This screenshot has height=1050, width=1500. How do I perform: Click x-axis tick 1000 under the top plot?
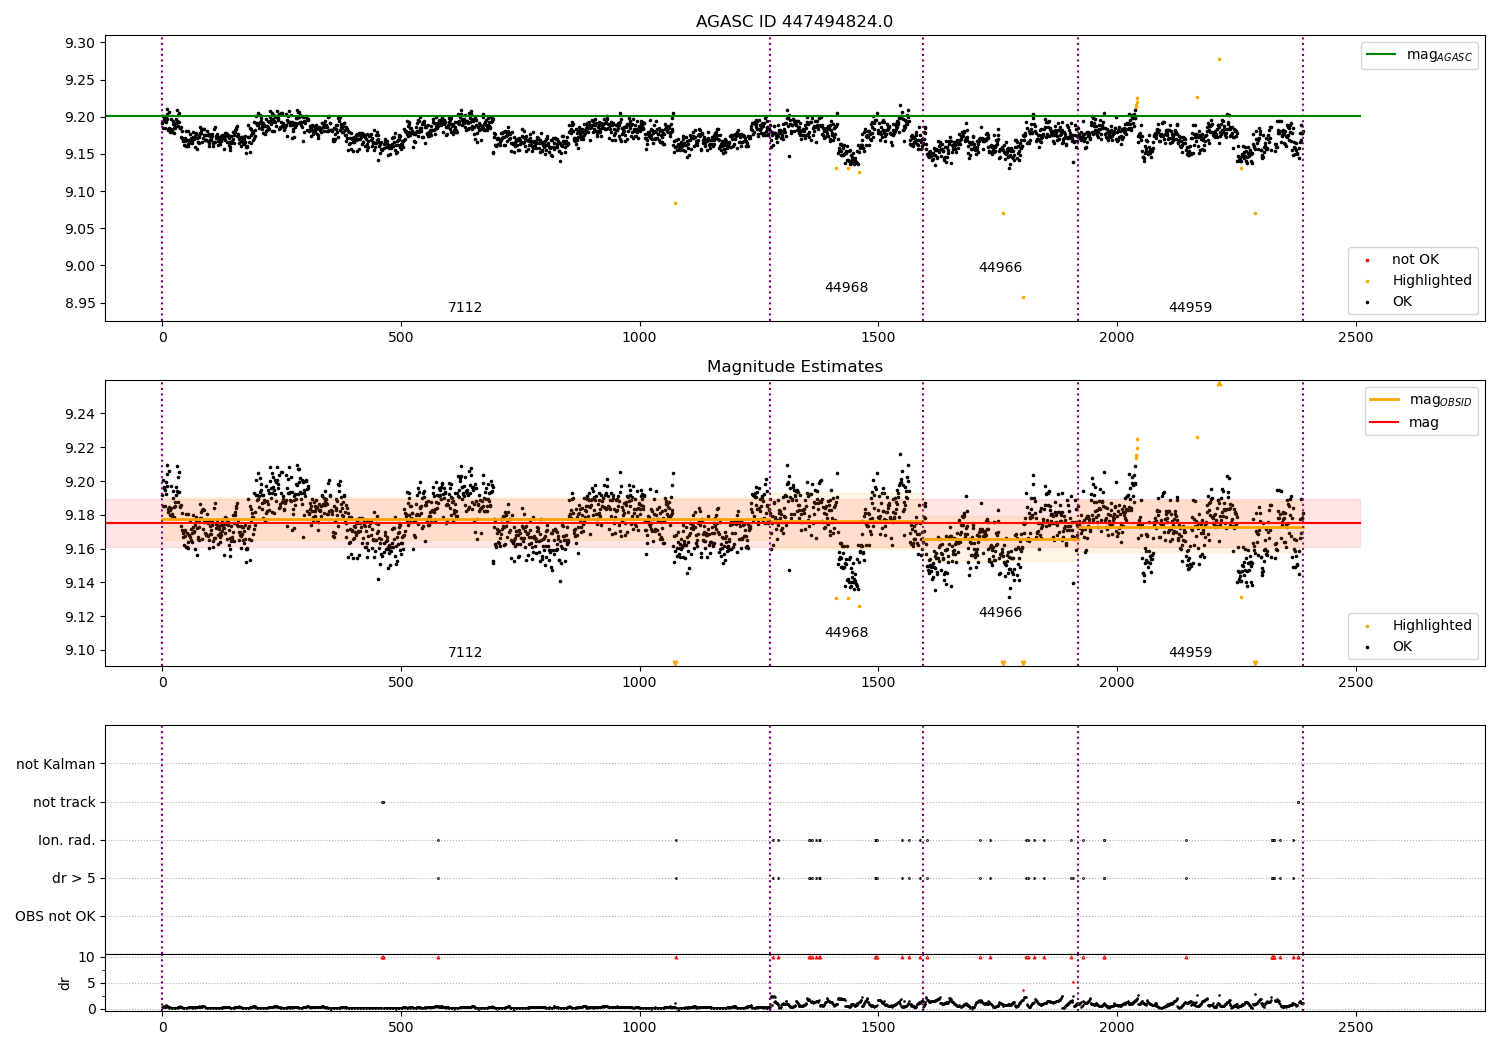(639, 338)
